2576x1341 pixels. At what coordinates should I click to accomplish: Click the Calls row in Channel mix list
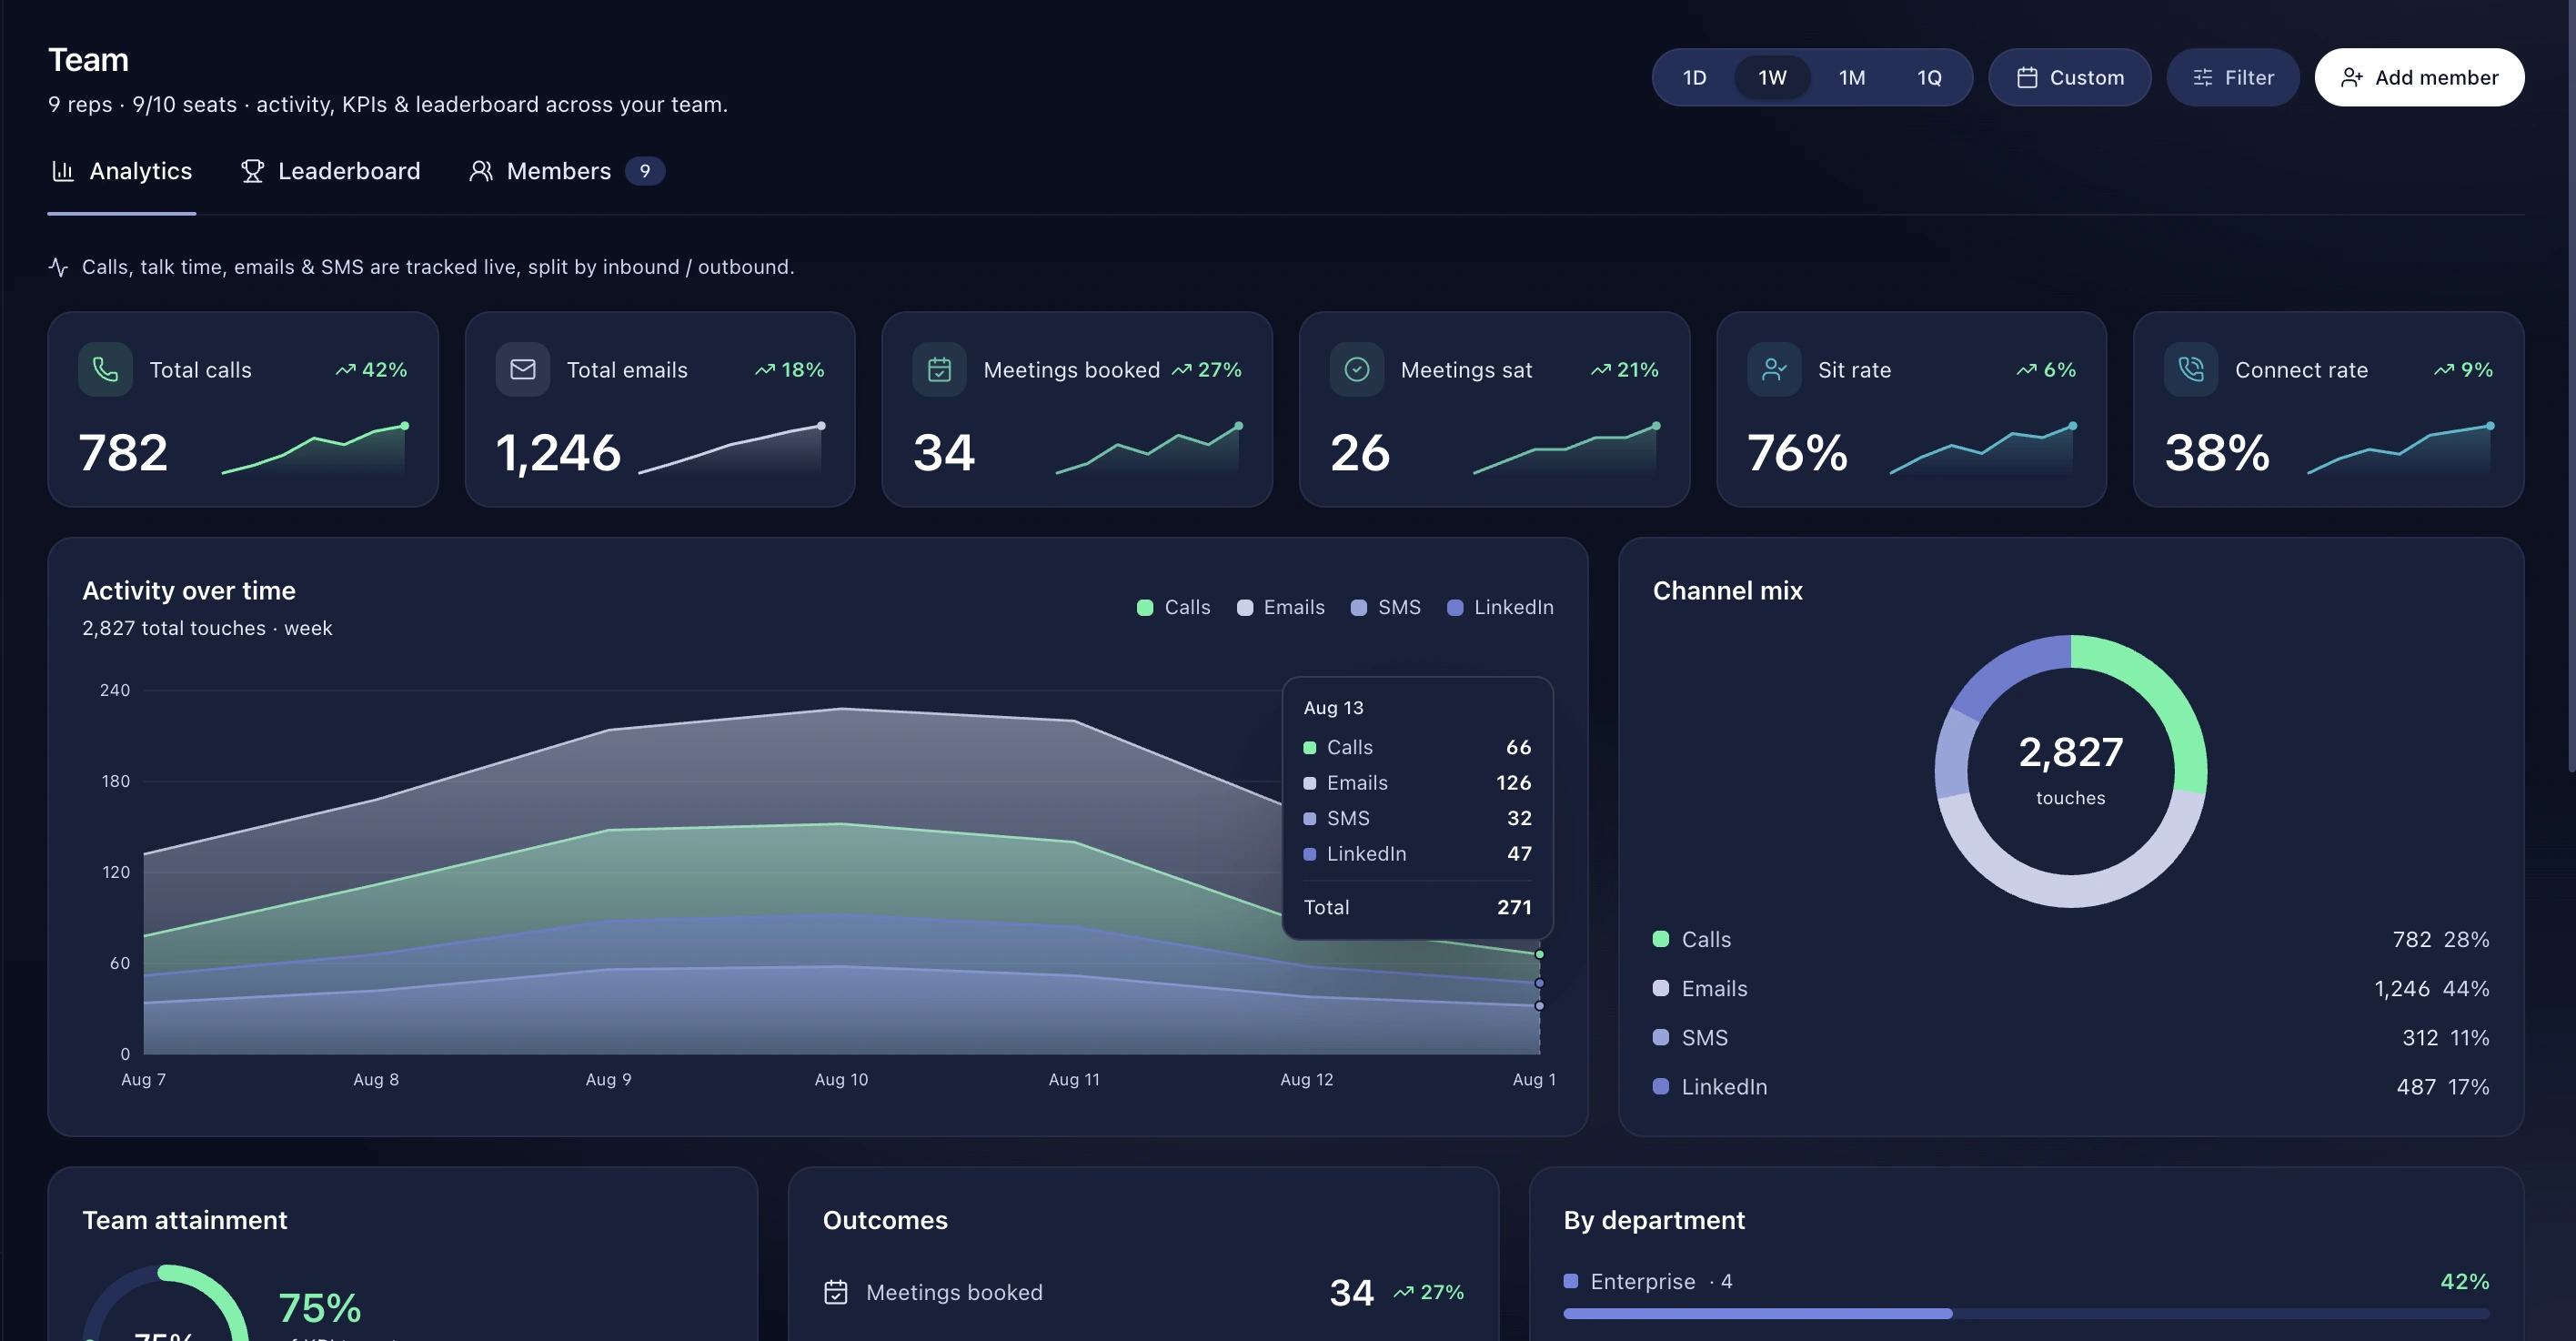click(x=2070, y=939)
